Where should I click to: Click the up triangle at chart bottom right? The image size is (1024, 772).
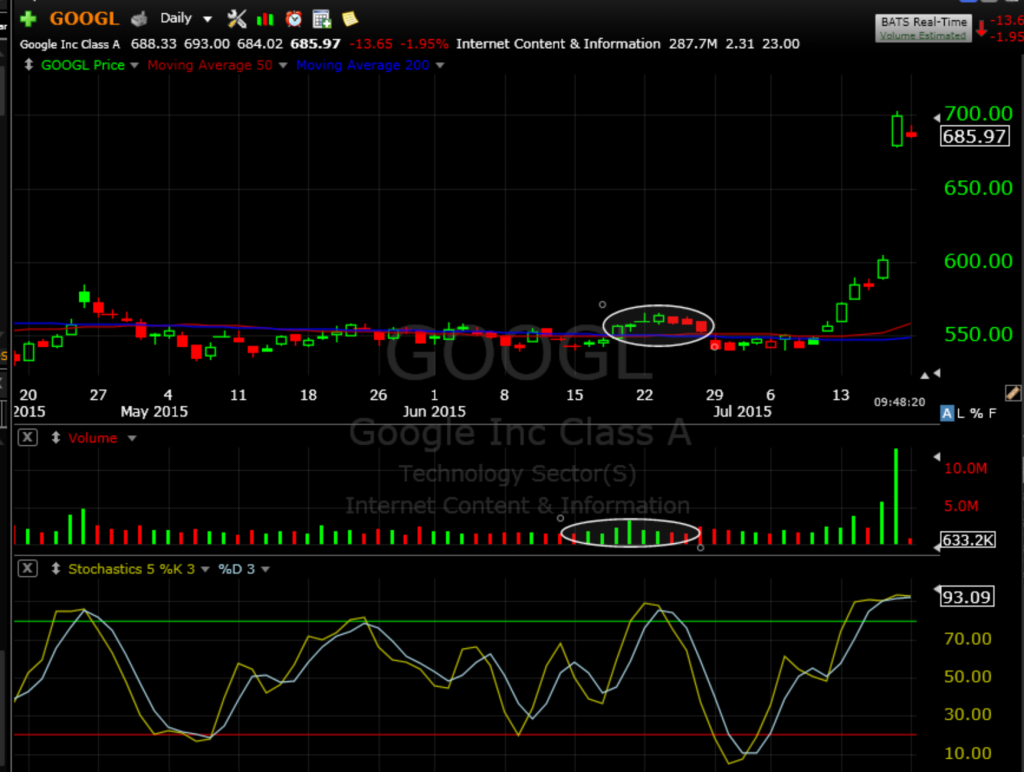(x=924, y=376)
